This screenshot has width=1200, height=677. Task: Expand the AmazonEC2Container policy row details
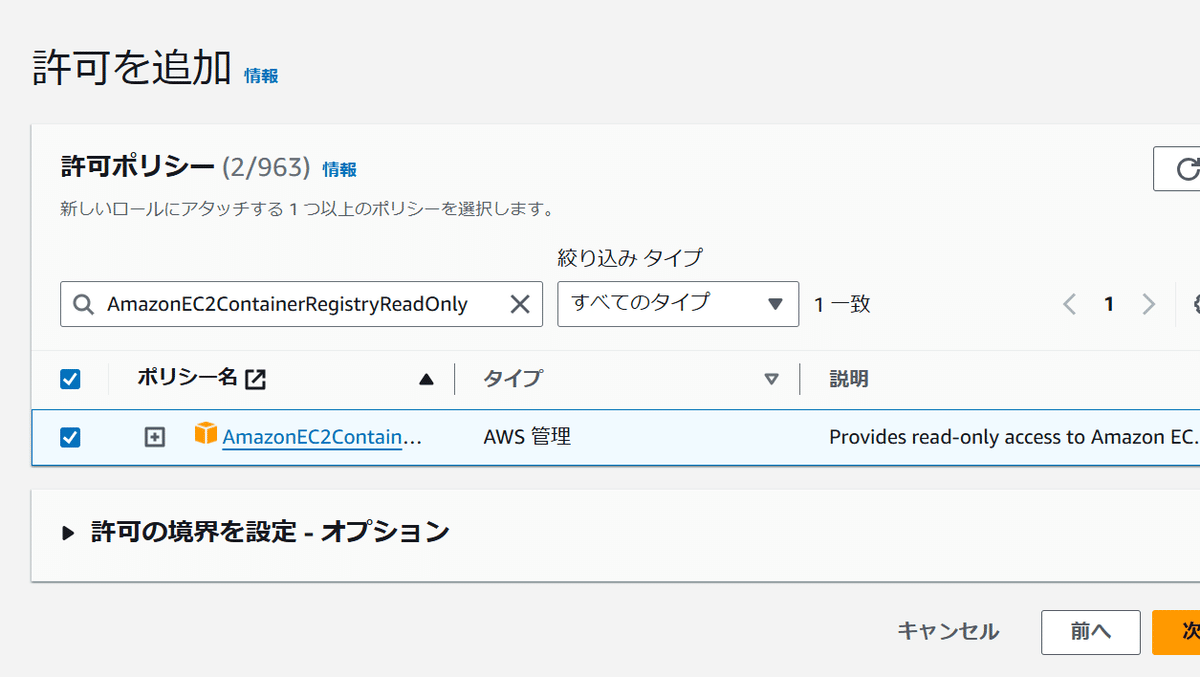click(154, 437)
